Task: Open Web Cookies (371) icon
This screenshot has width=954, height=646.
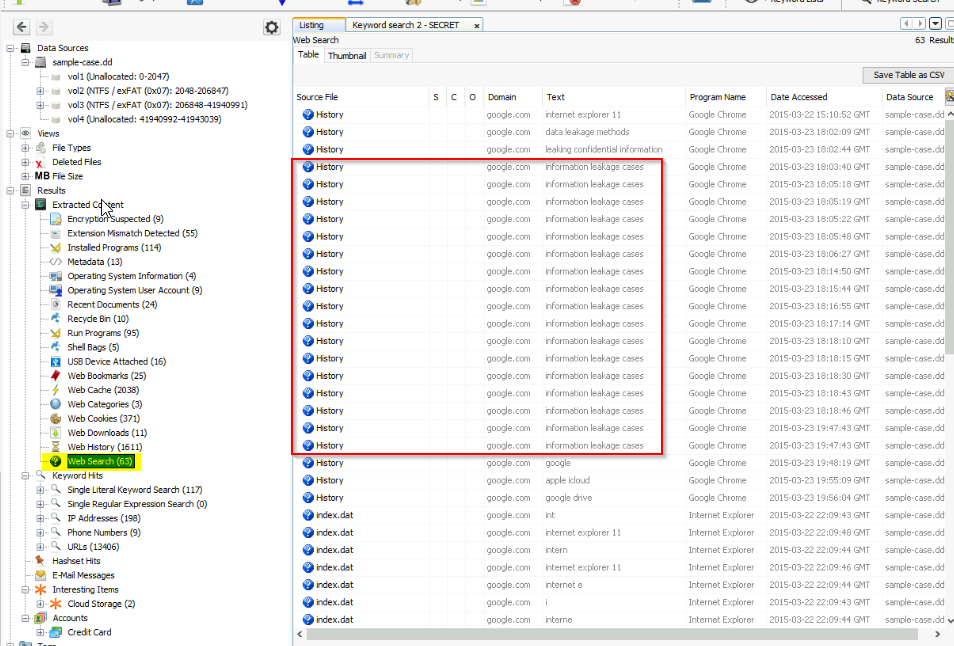Action: 55,419
